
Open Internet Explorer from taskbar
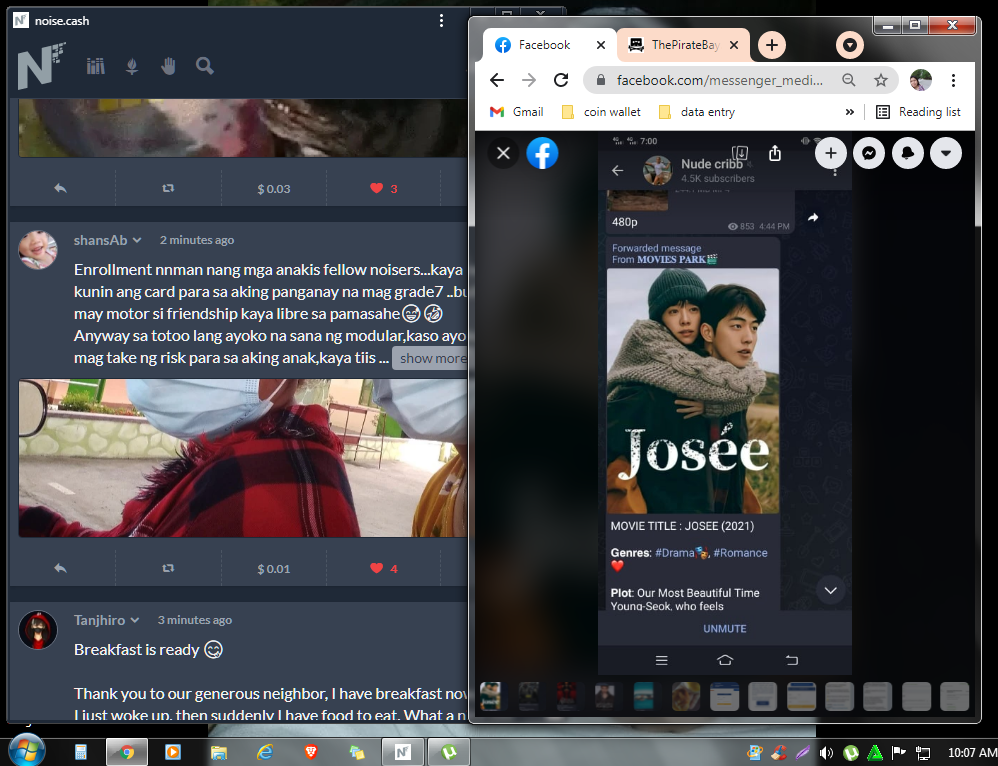click(x=265, y=752)
